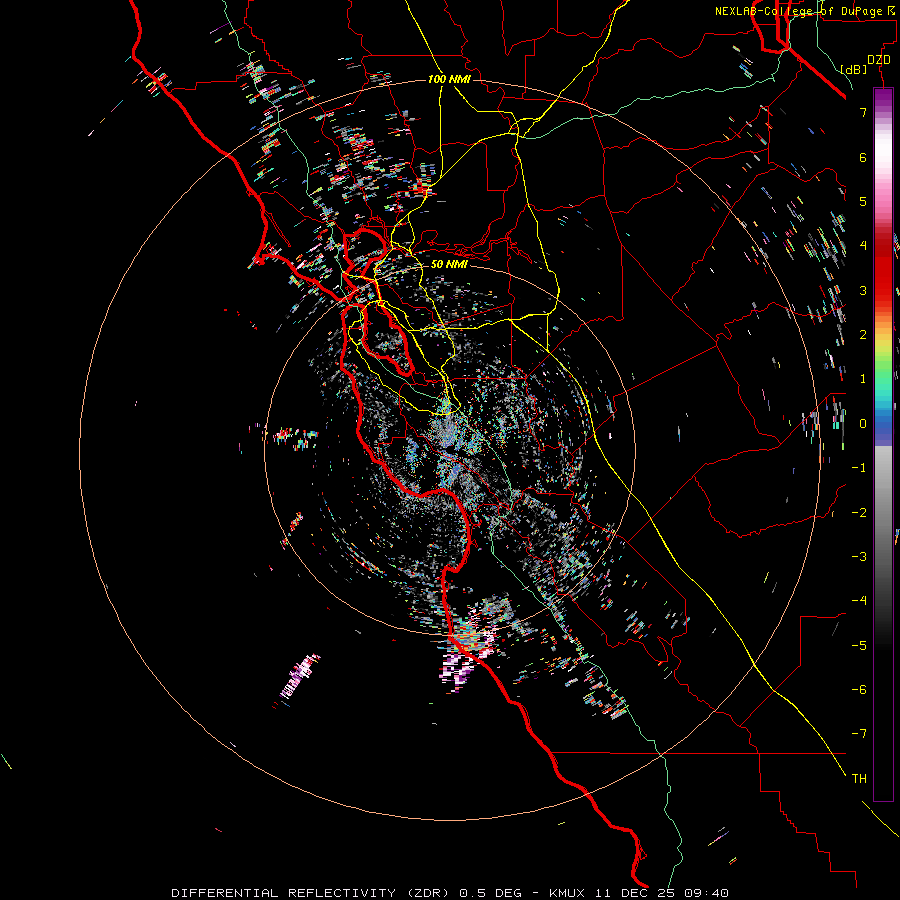The width and height of the screenshot is (900, 900).
Task: Click the 5 dB label on the legend
Action: click(863, 201)
